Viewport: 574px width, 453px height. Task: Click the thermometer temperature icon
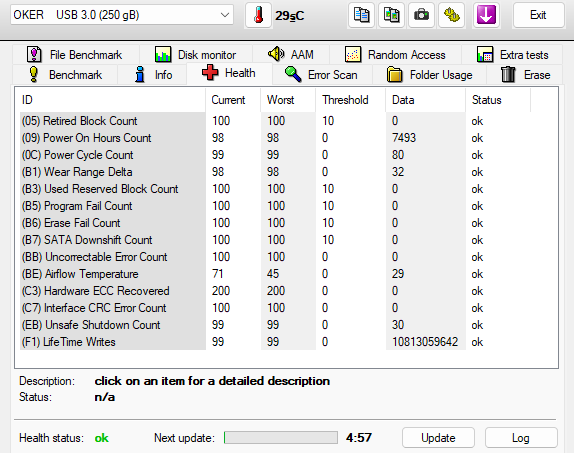tap(258, 15)
